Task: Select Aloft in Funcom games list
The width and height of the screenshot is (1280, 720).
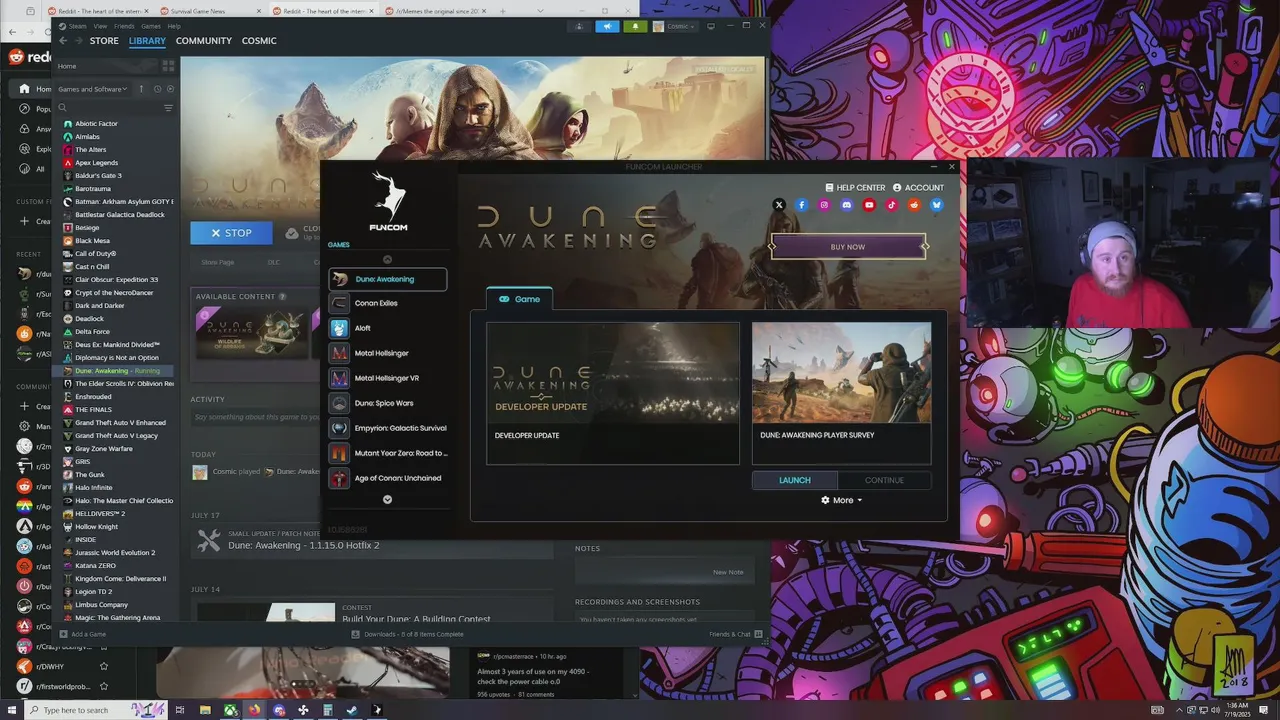Action: pos(387,328)
